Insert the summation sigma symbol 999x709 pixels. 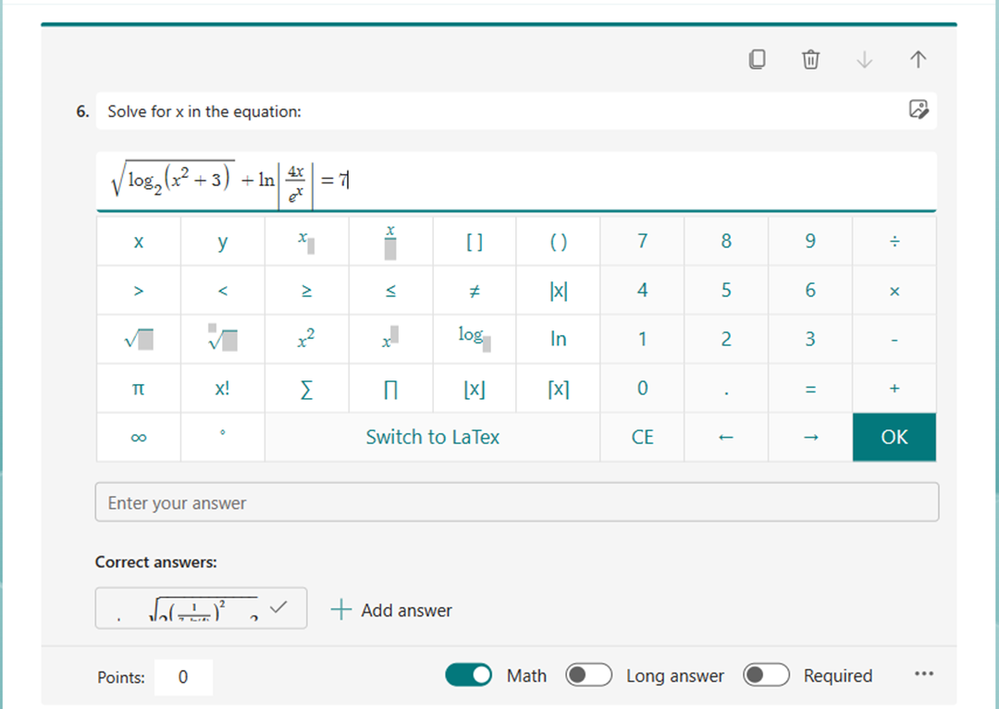coord(306,388)
